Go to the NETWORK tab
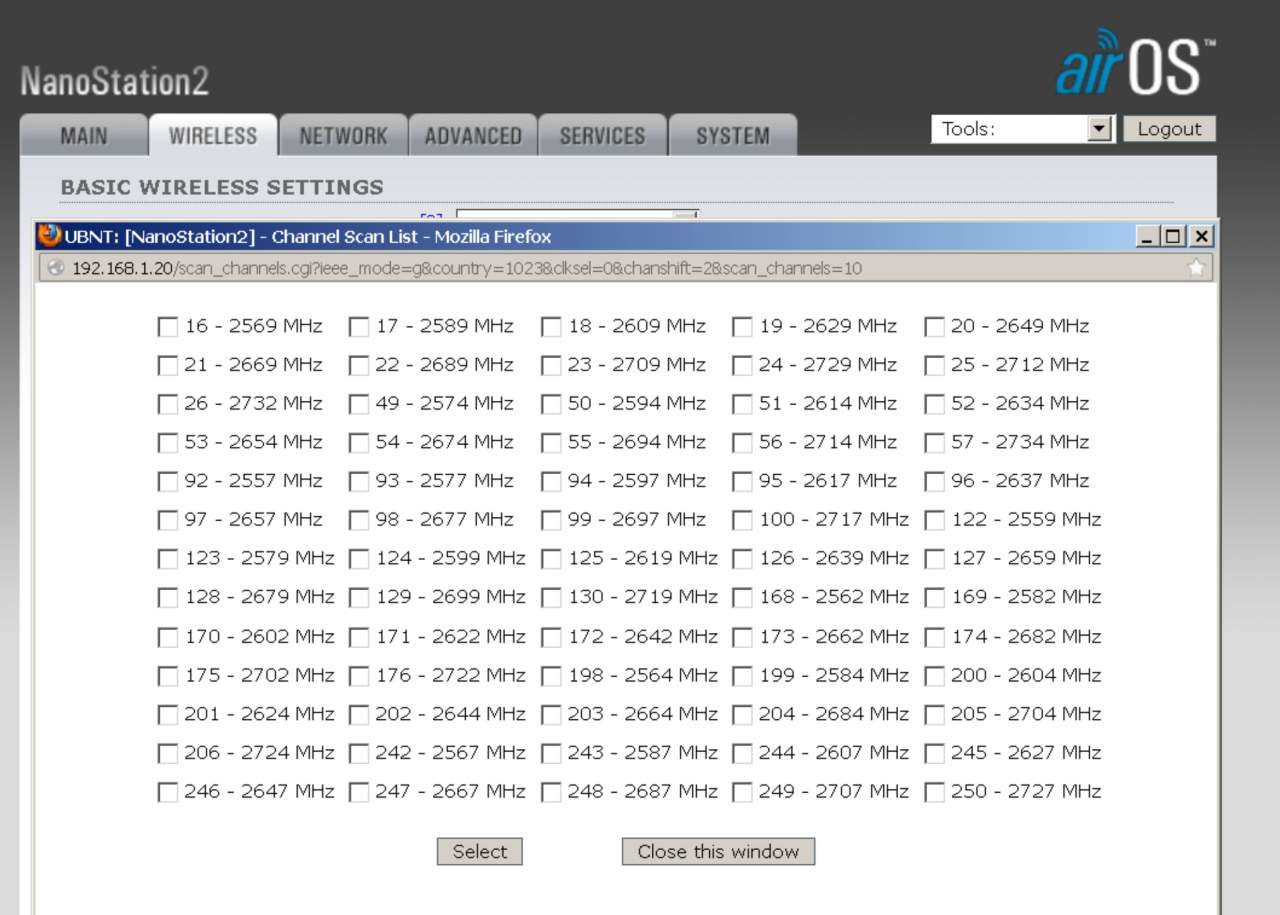Screen dimensions: 1280x915 click(343, 136)
